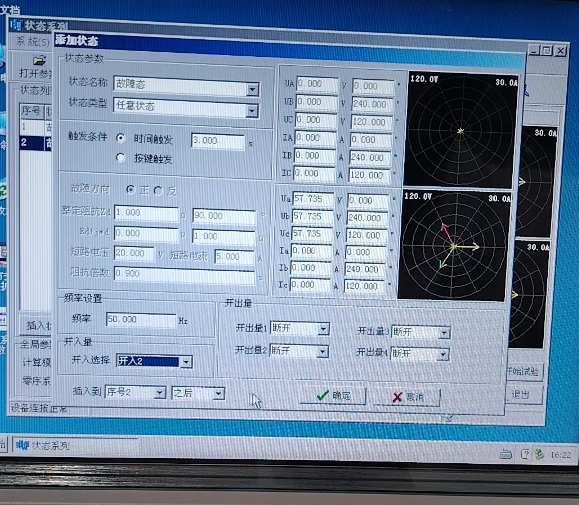Open the 系统(S) menu
579x505 pixels.
(x=32, y=41)
